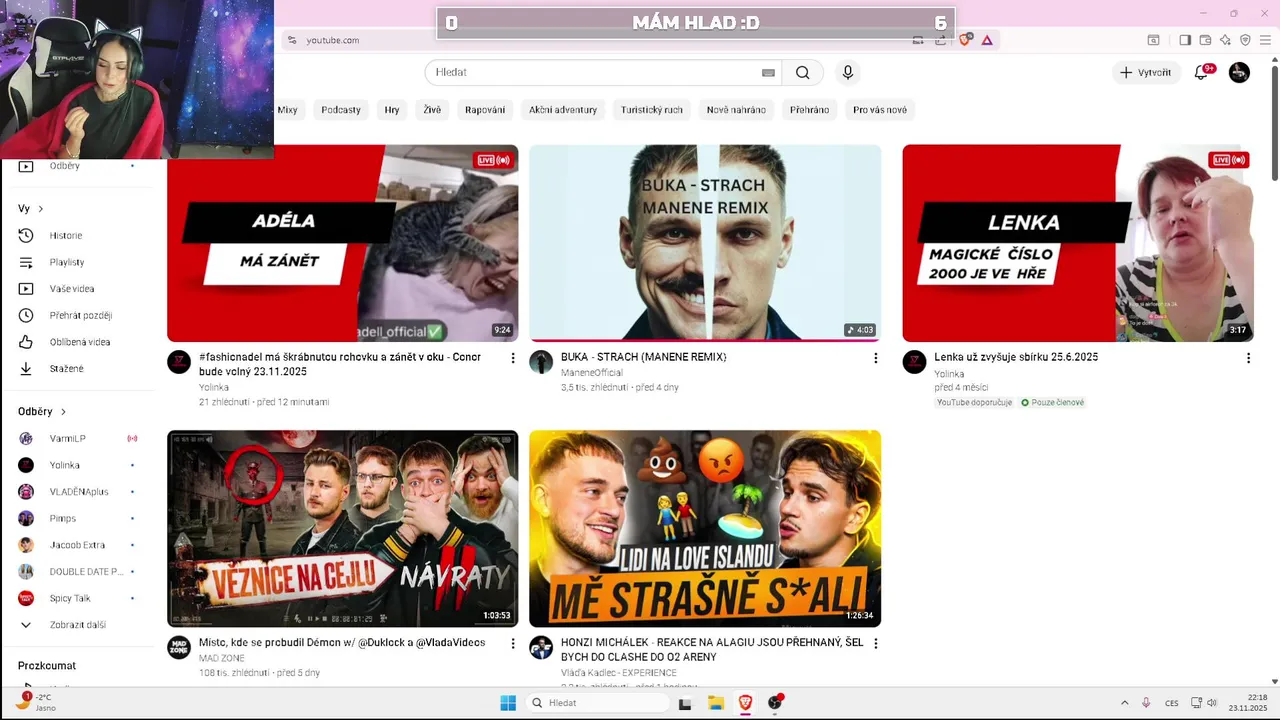This screenshot has height=720, width=1280.
Task: Click the tray microphone icon
Action: pyautogui.click(x=1146, y=703)
